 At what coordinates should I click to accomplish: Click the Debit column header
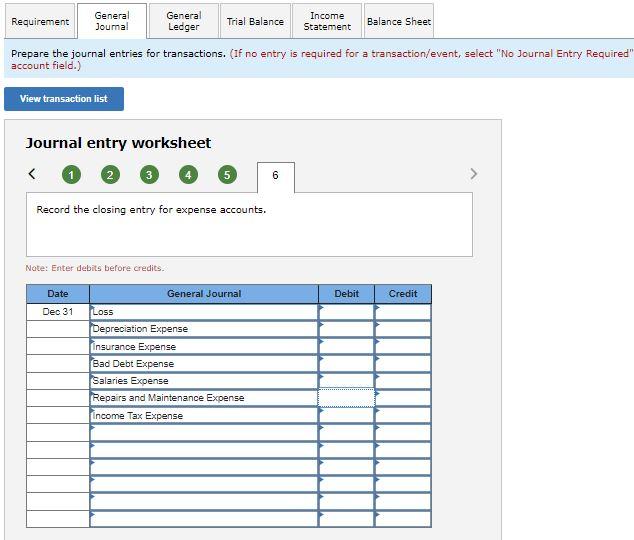347,294
